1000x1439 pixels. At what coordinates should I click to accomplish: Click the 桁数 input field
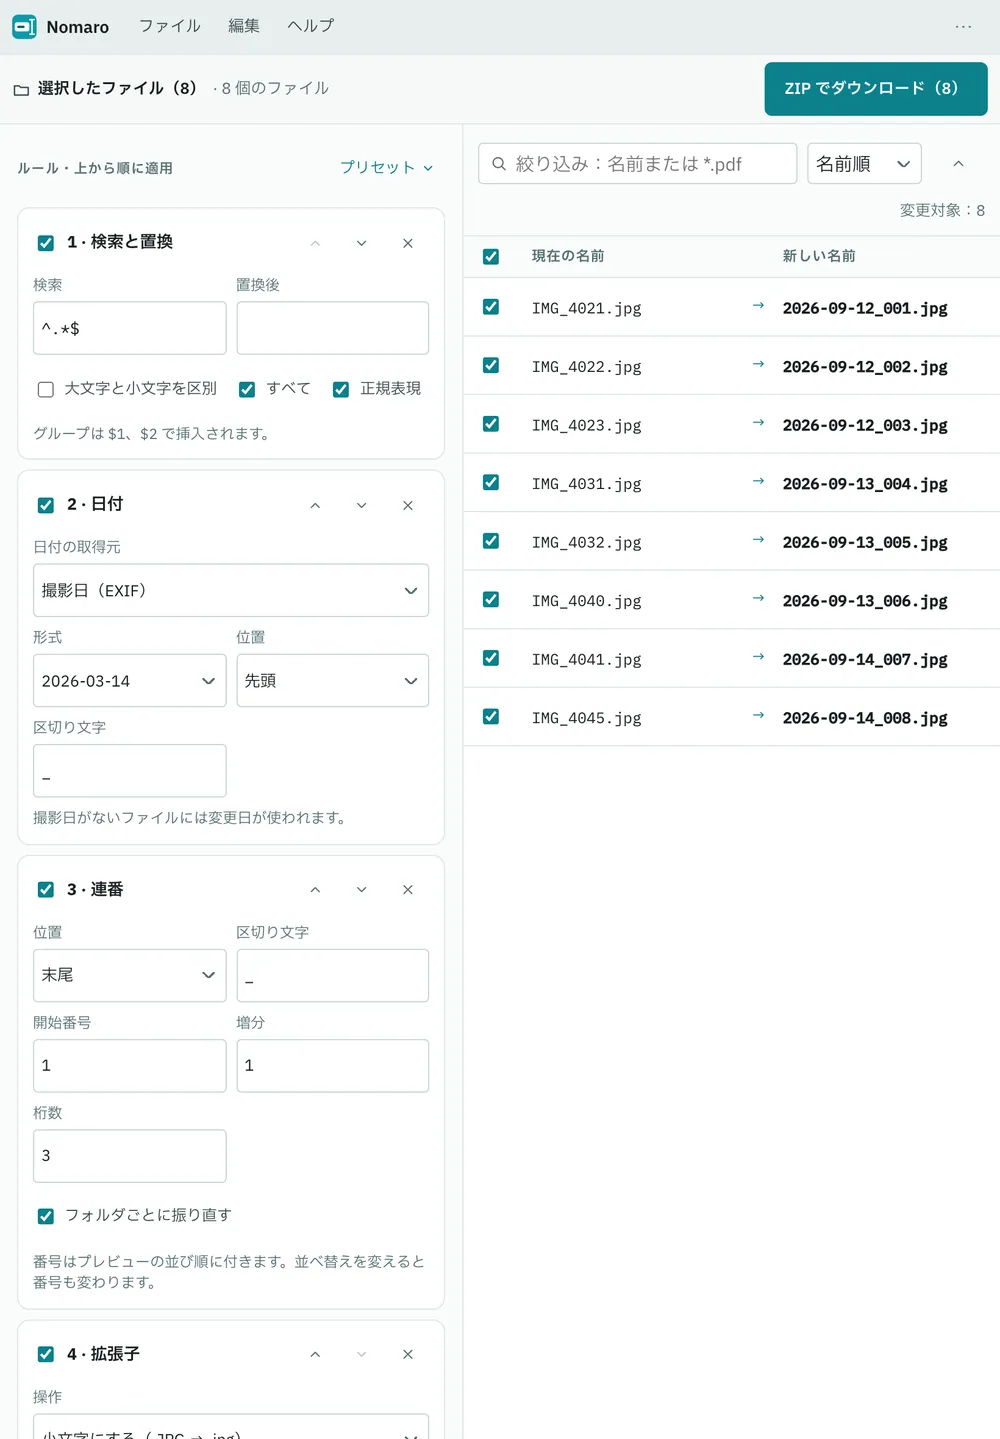[x=130, y=1156]
